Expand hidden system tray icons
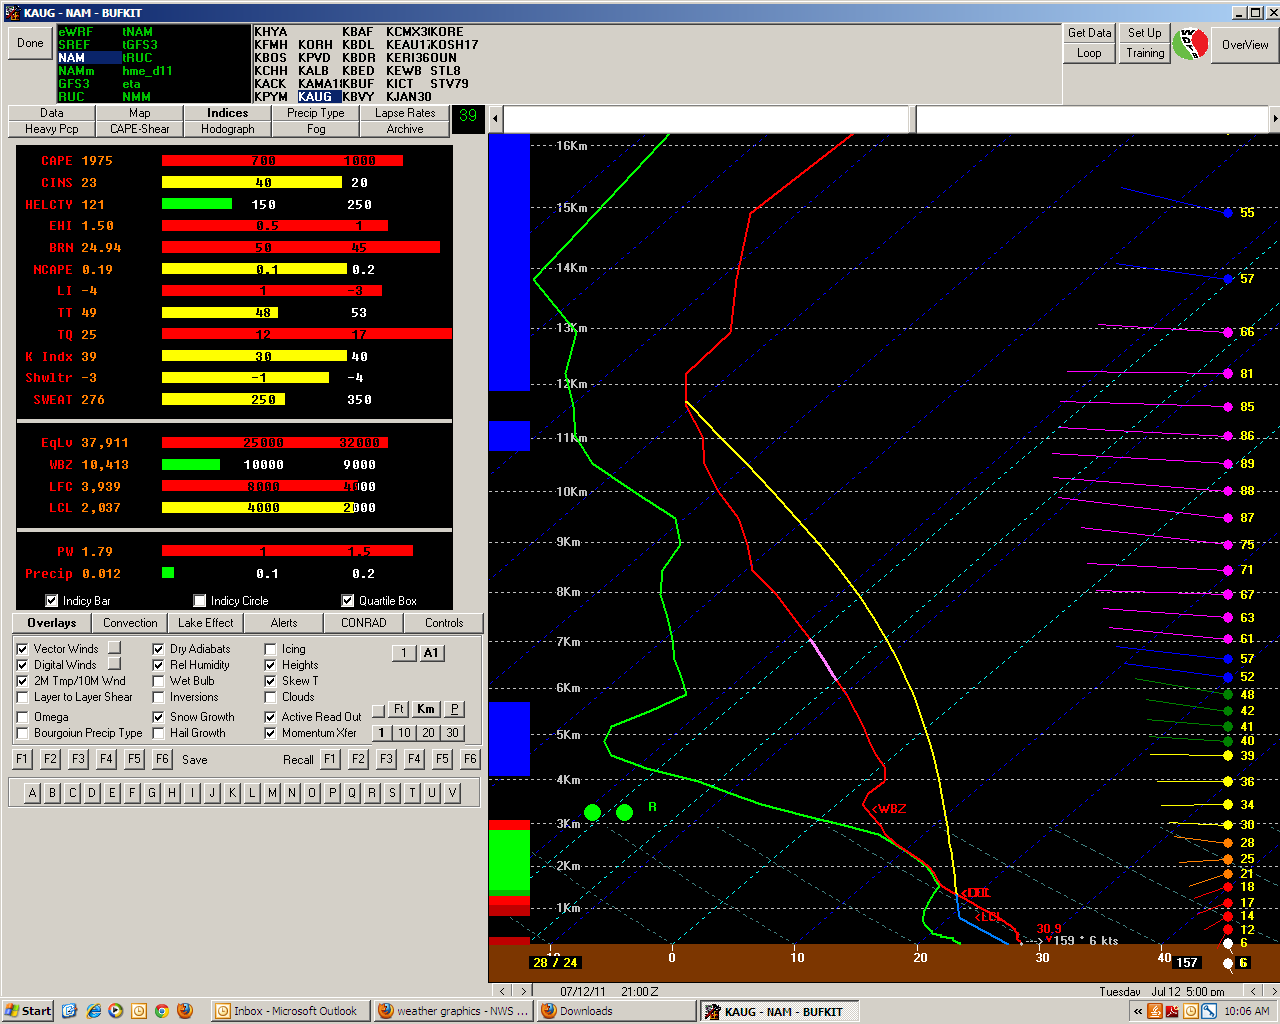This screenshot has height=1024, width=1280. [1138, 1011]
